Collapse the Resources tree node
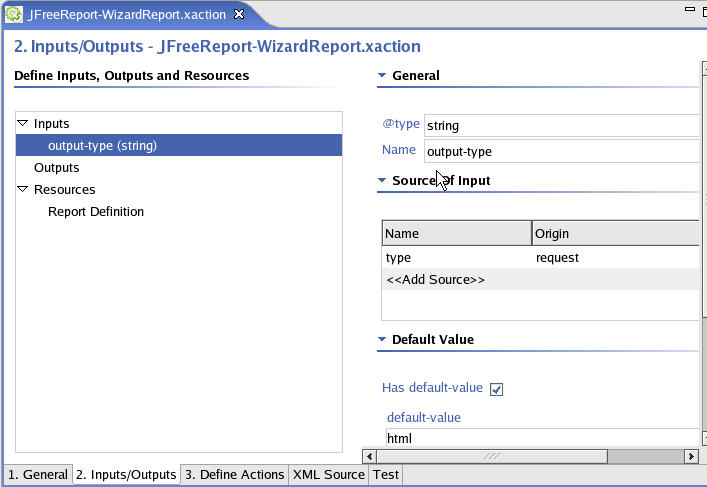This screenshot has height=487, width=707. coord(23,189)
